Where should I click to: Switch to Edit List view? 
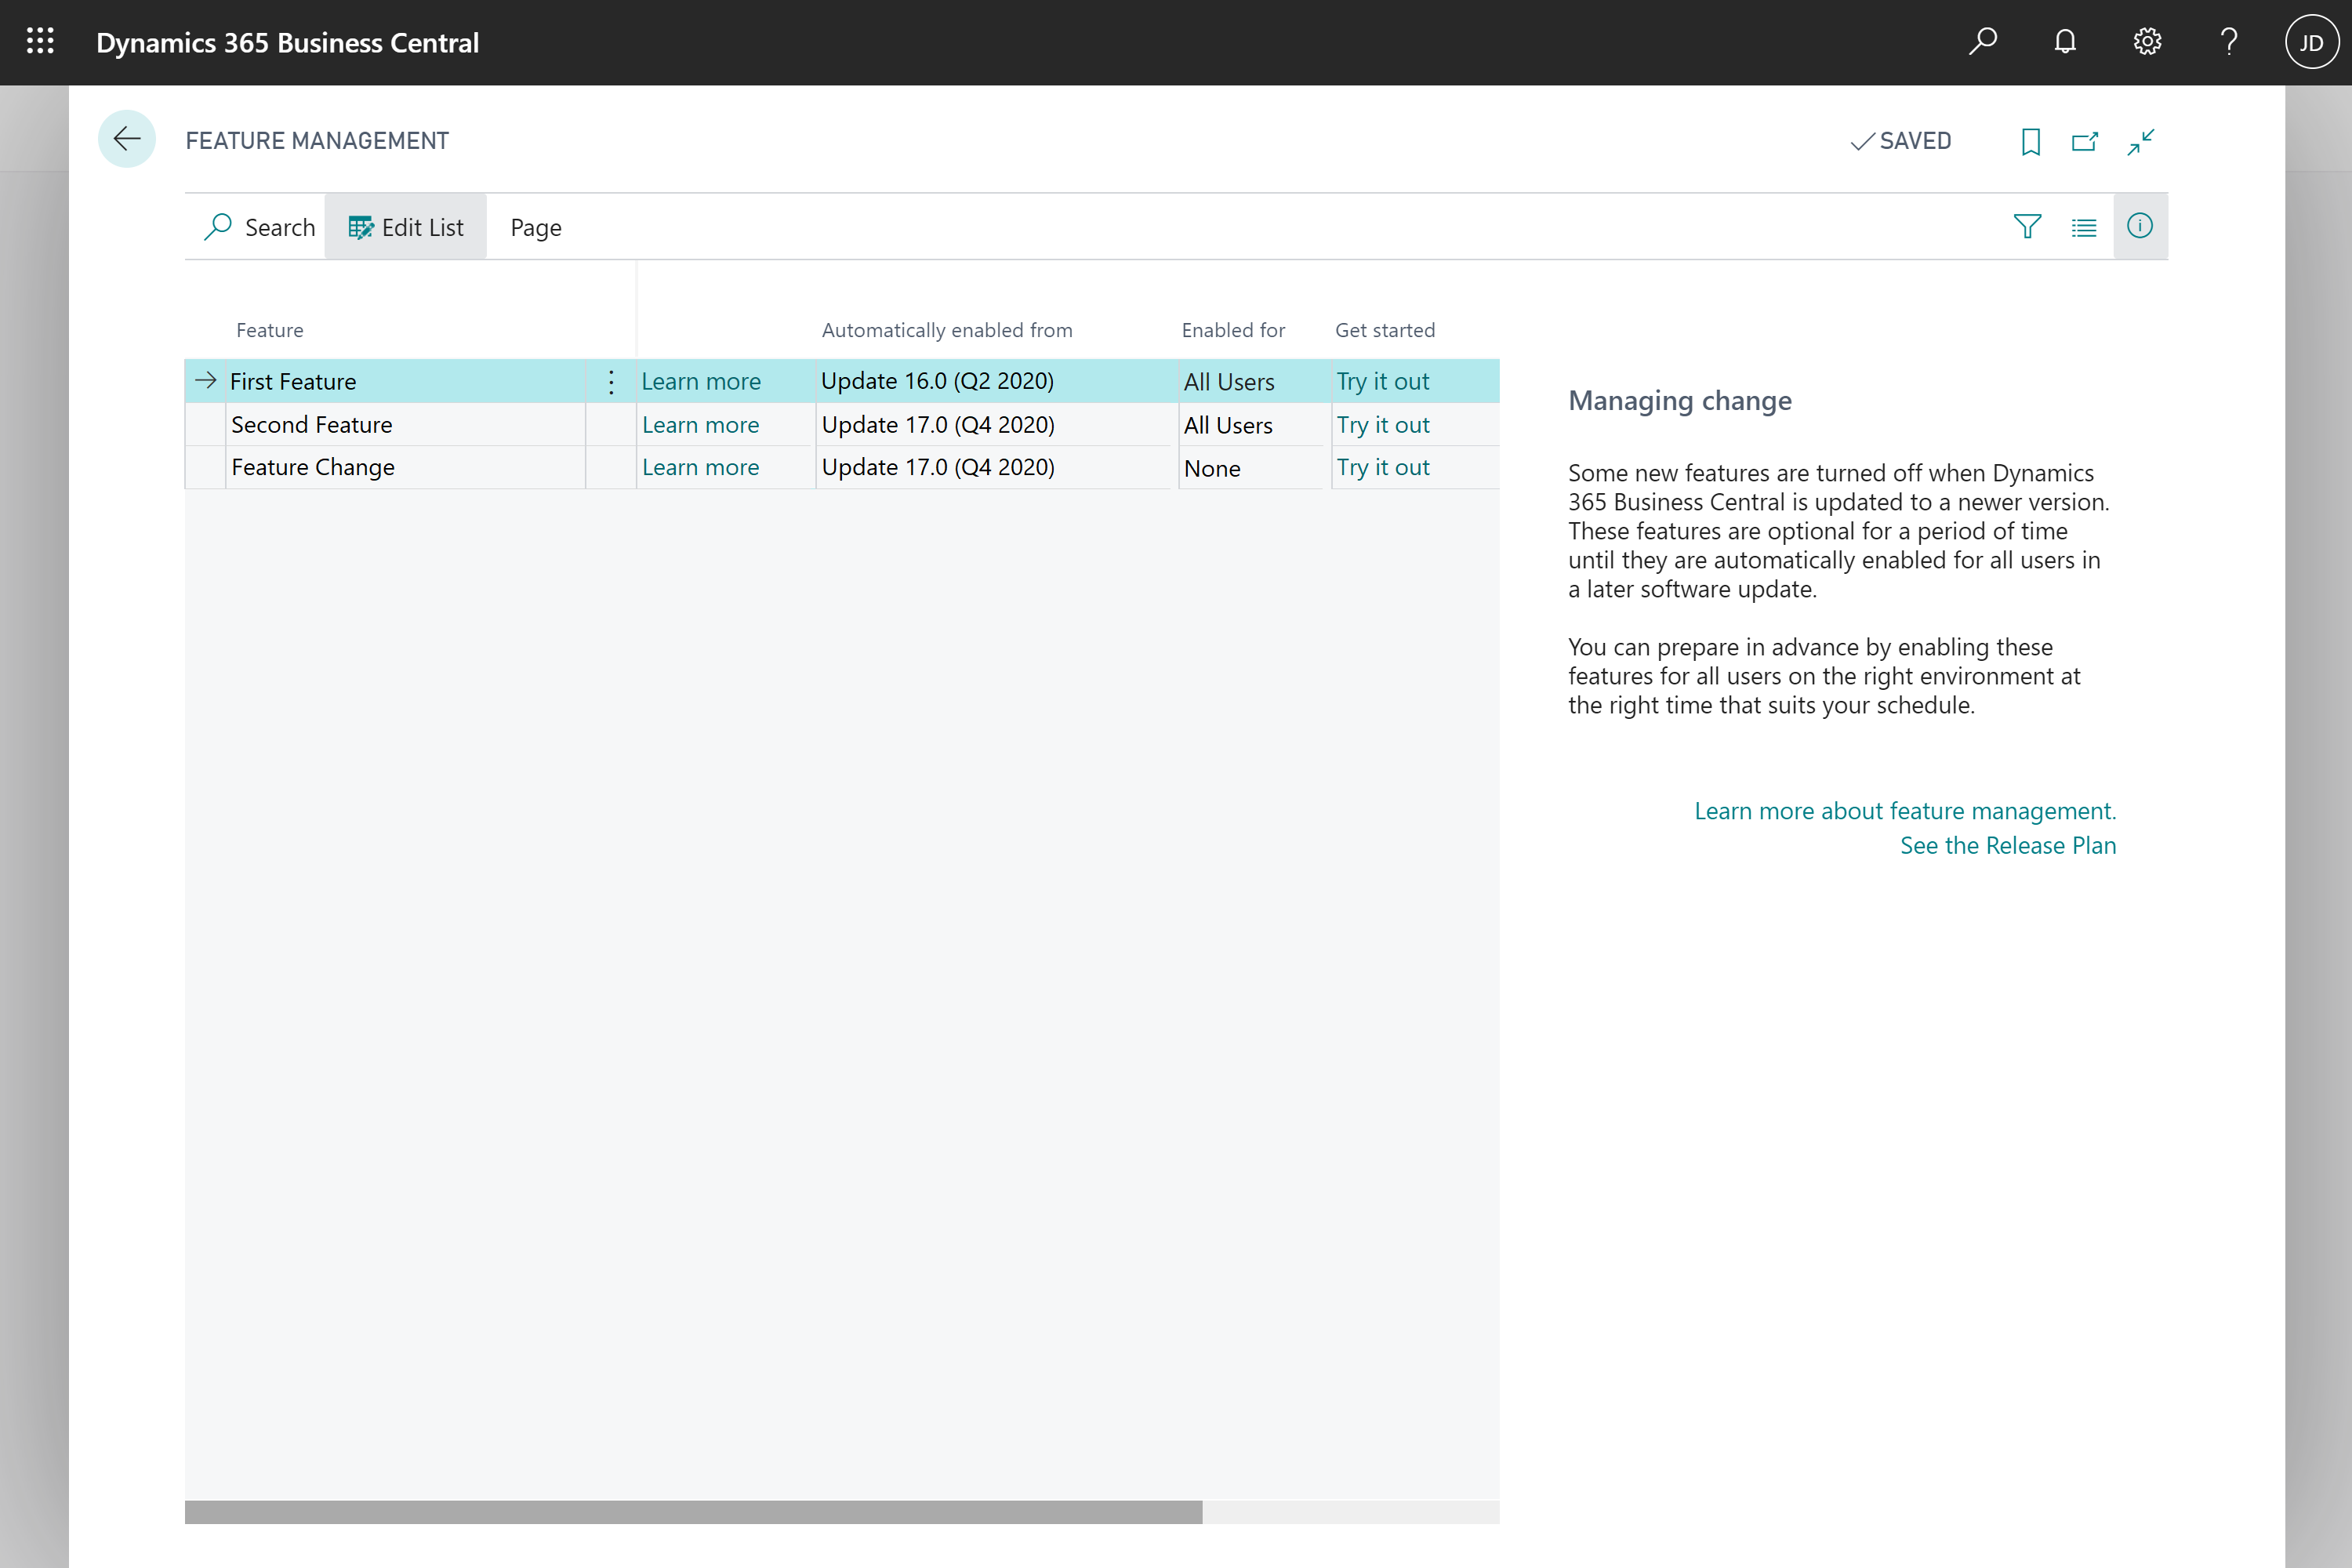[406, 226]
